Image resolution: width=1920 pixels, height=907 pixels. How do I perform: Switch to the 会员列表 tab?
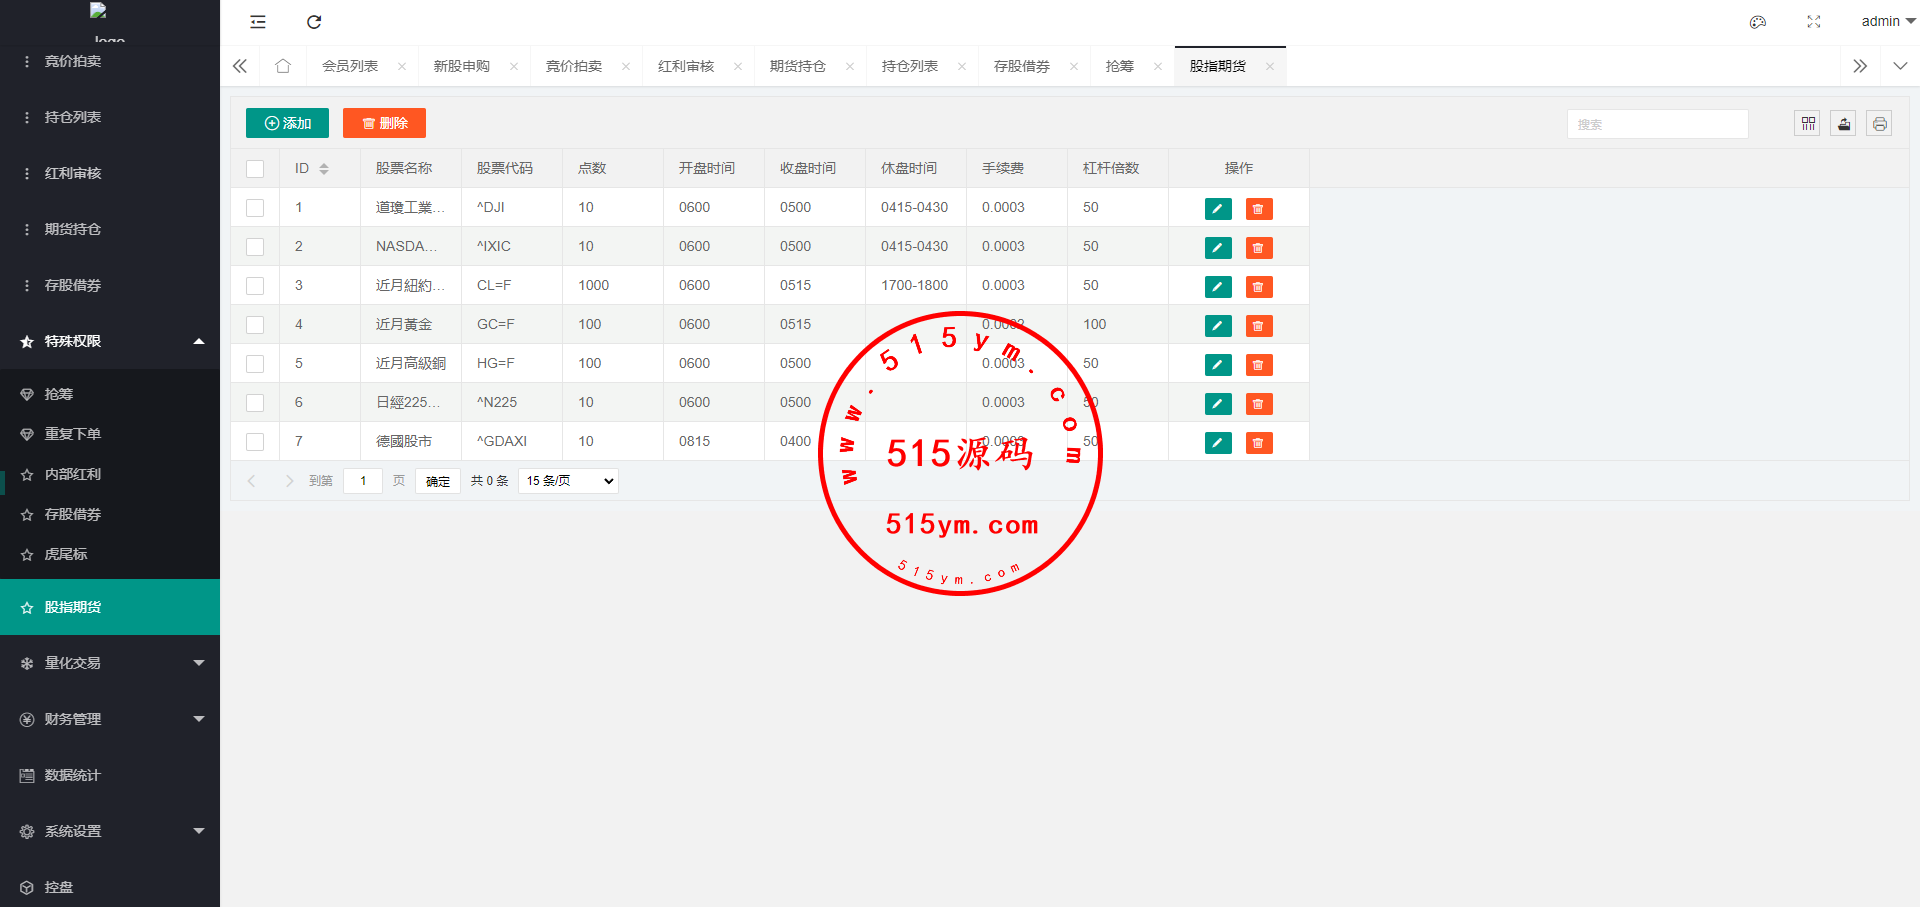coord(350,66)
